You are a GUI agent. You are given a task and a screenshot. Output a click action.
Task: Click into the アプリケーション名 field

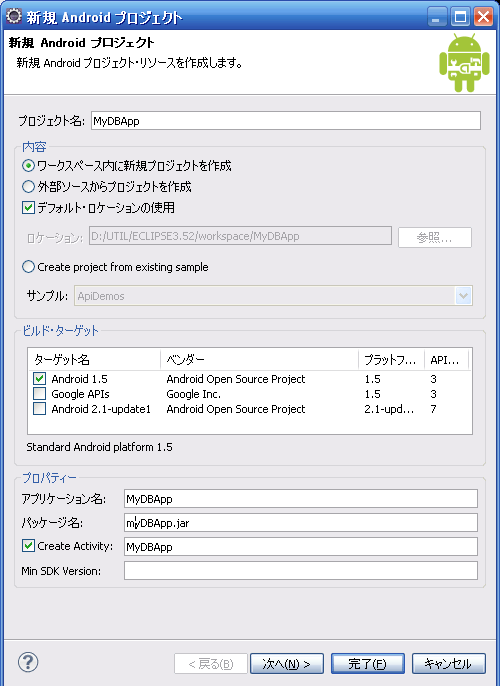[301, 499]
